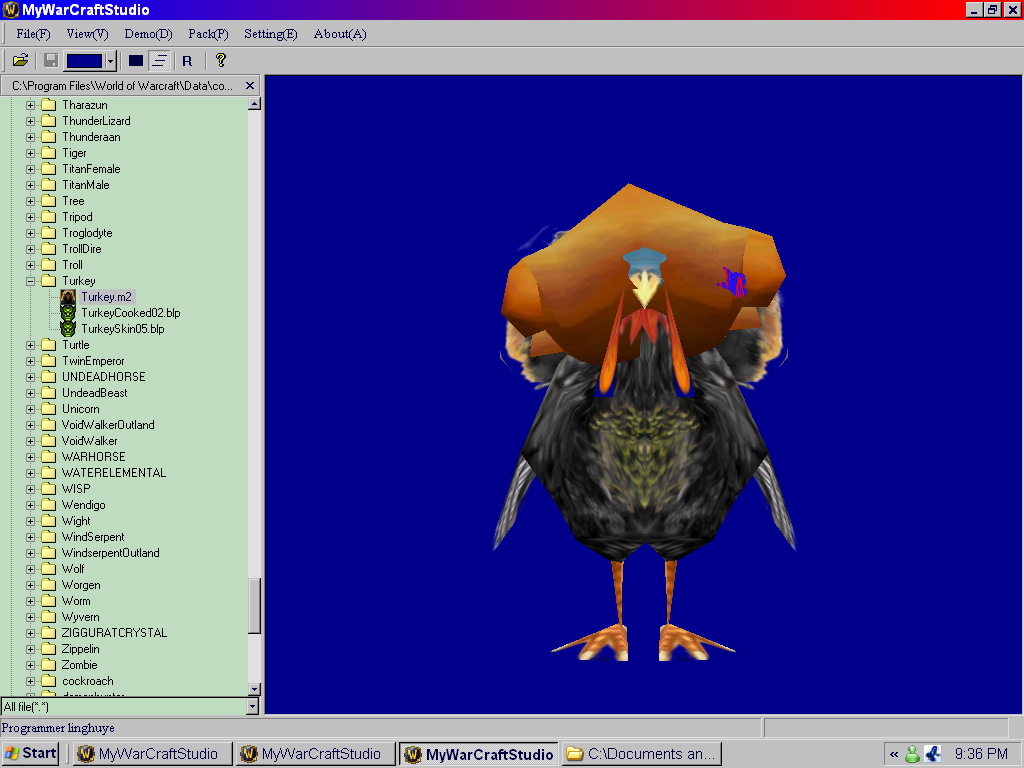Image resolution: width=1024 pixels, height=768 pixels.
Task: Toggle the lines view toolbar button
Action: [x=160, y=61]
